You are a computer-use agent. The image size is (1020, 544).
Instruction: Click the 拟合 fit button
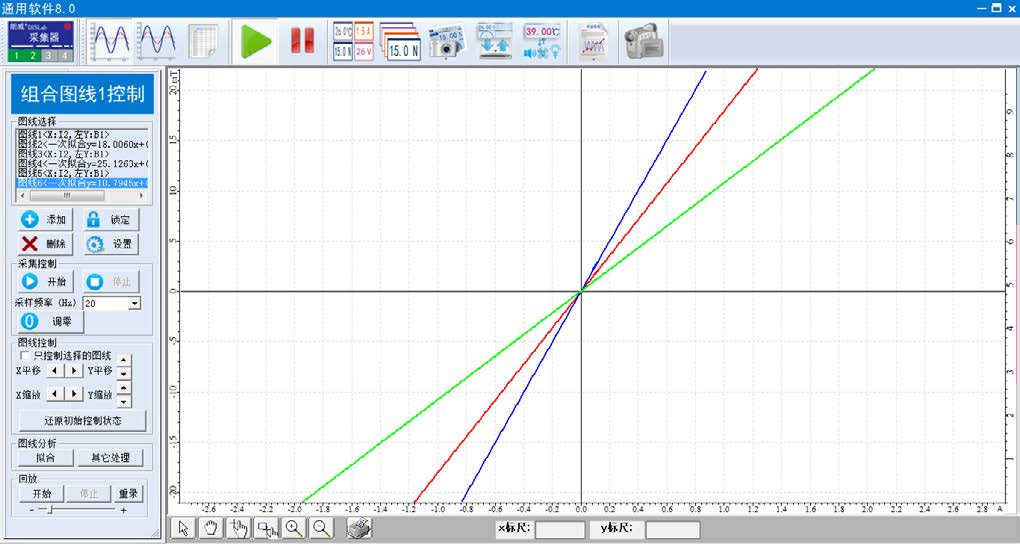pyautogui.click(x=45, y=457)
